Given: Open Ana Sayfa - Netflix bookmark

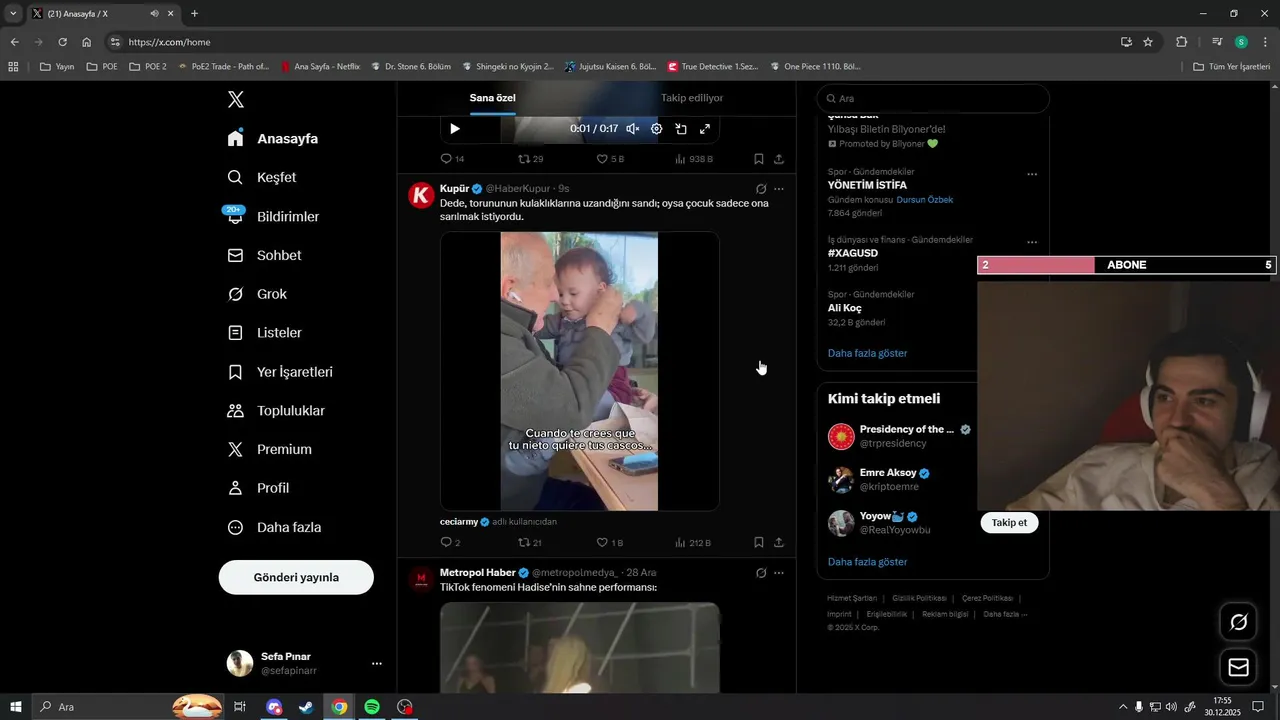Looking at the screenshot, I should [x=320, y=67].
